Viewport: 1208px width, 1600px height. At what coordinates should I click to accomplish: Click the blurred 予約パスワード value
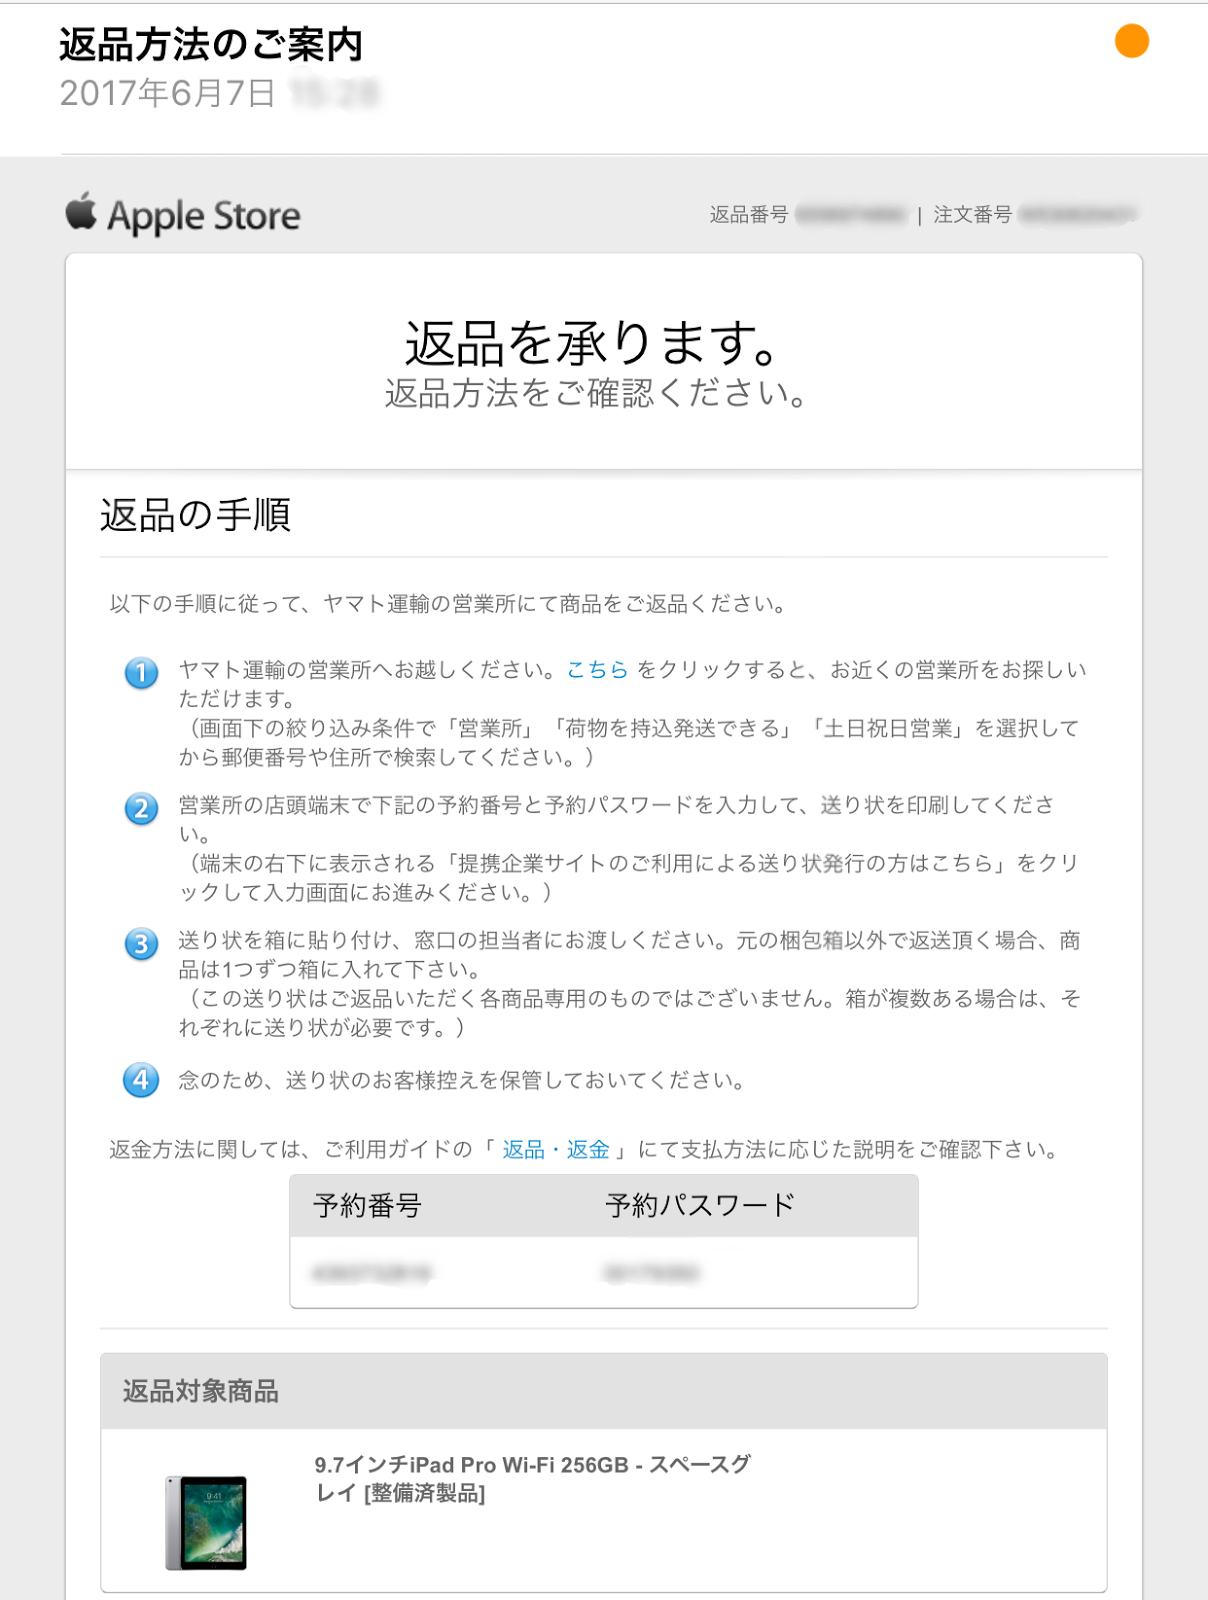coord(652,1273)
